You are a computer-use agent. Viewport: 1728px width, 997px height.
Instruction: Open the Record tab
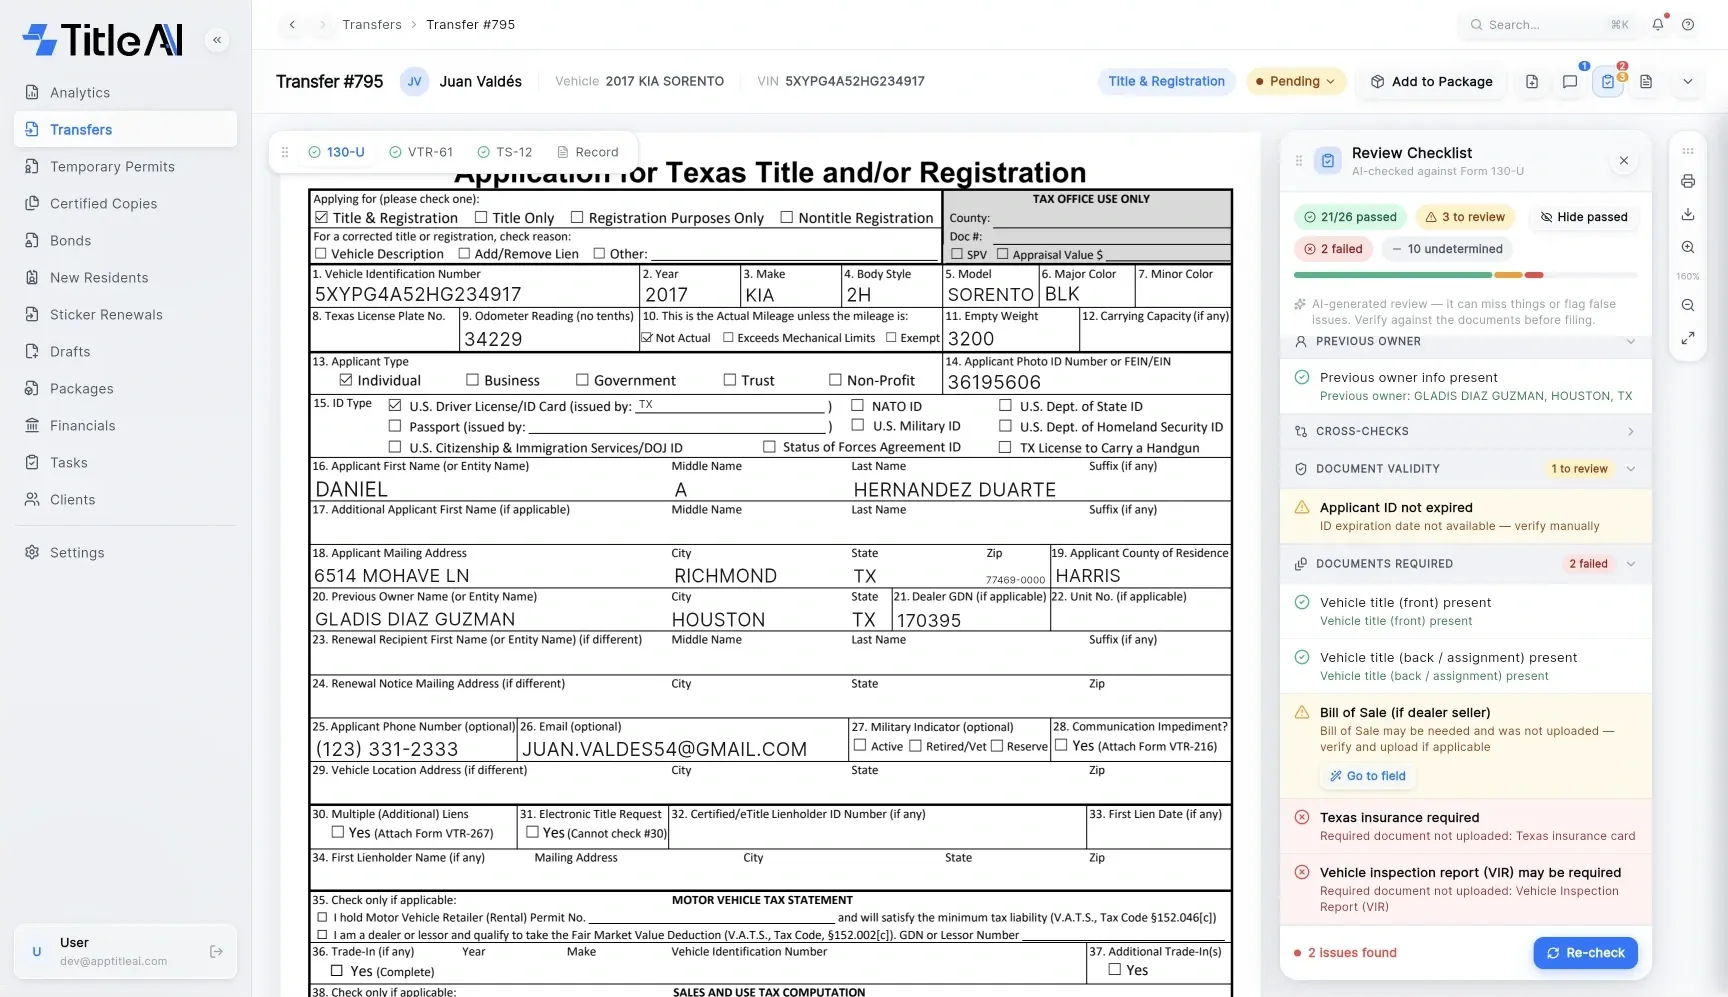[588, 152]
